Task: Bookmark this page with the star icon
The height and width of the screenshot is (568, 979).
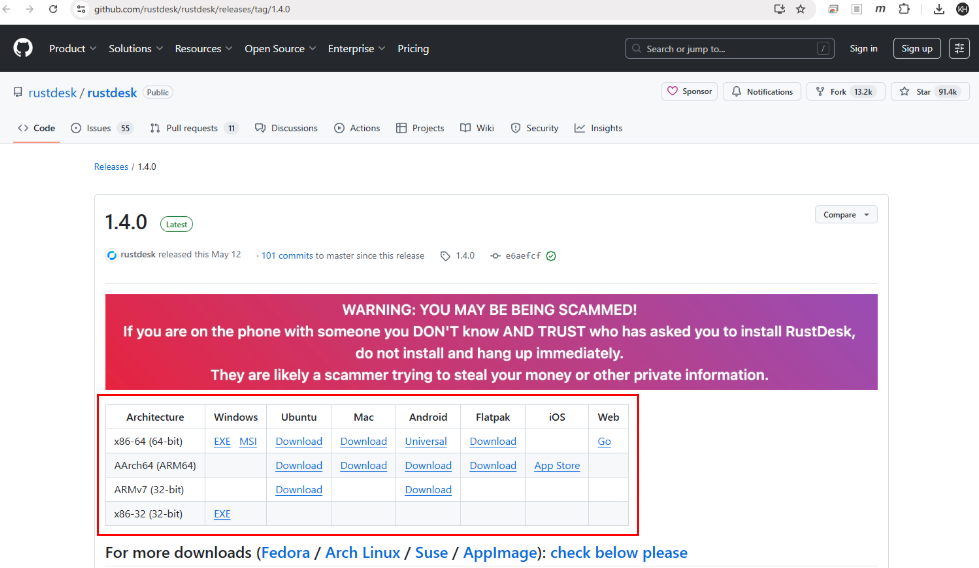Action: tap(800, 9)
